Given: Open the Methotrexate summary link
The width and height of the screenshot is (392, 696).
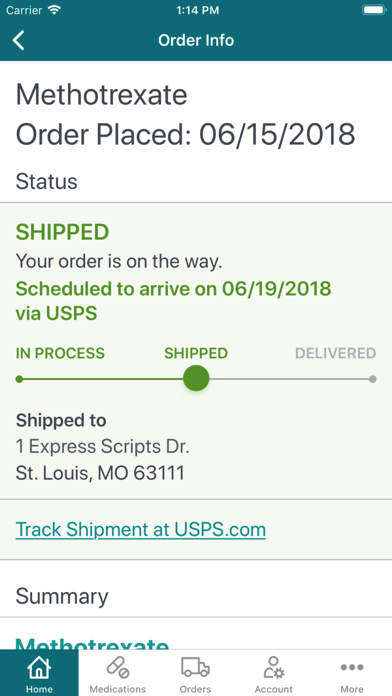Looking at the screenshot, I should coord(92,645).
